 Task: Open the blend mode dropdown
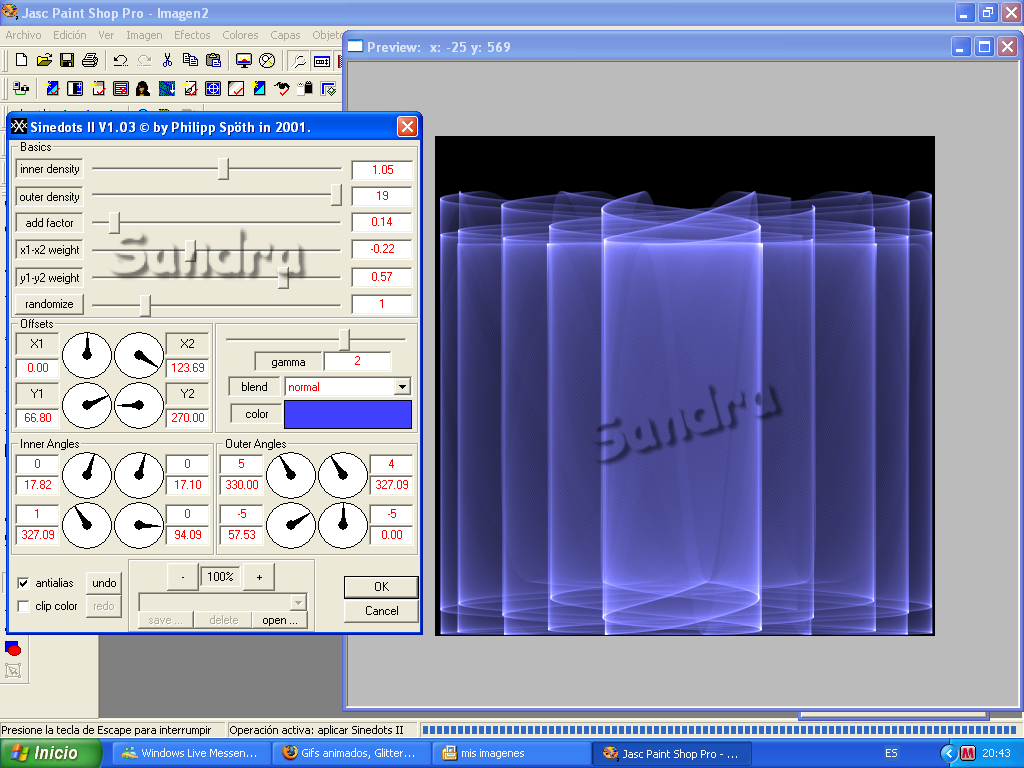coord(402,387)
